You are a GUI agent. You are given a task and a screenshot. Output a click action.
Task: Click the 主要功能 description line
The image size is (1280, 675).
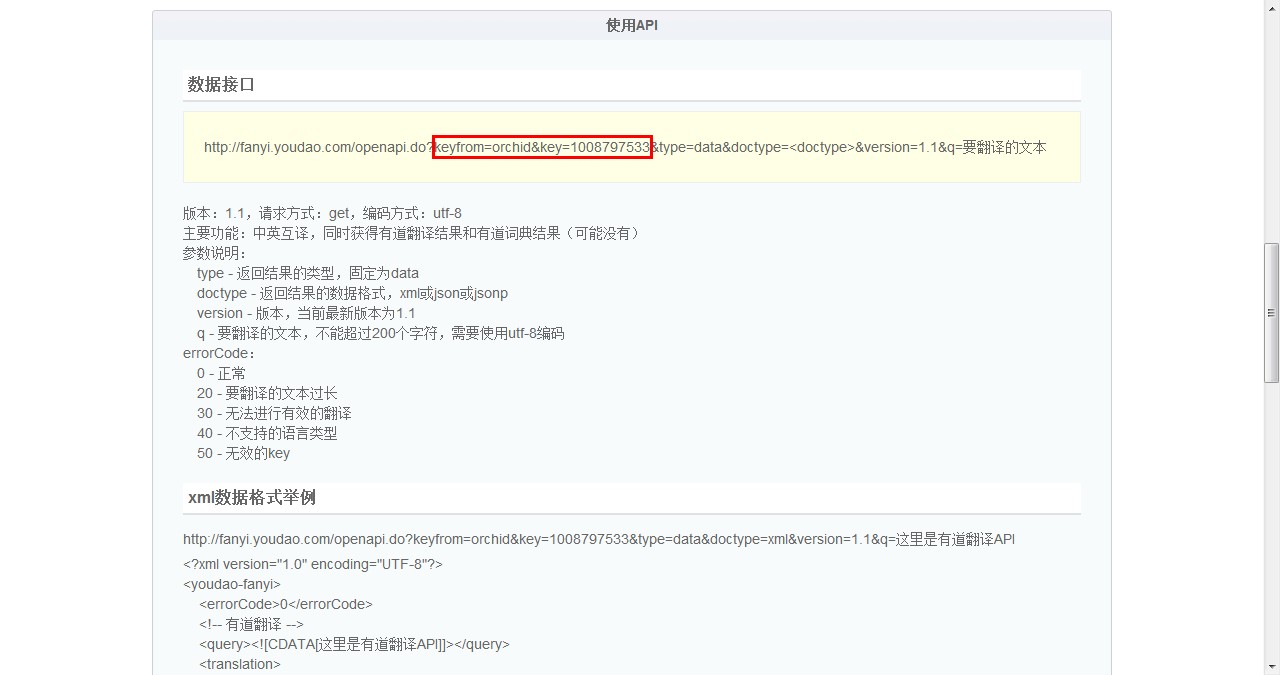[412, 233]
